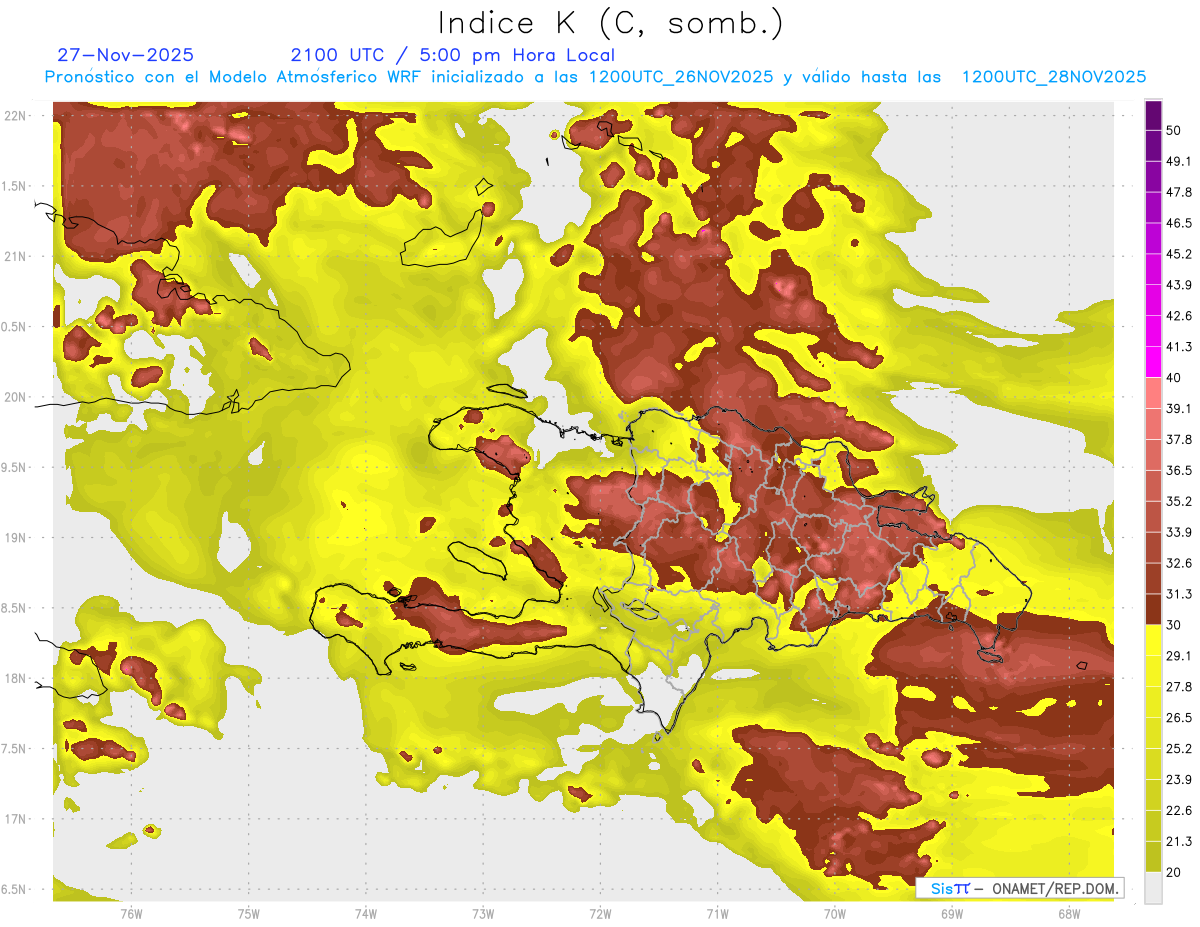Pick the dark brown legend band between 30 and 31.3

tap(1153, 609)
